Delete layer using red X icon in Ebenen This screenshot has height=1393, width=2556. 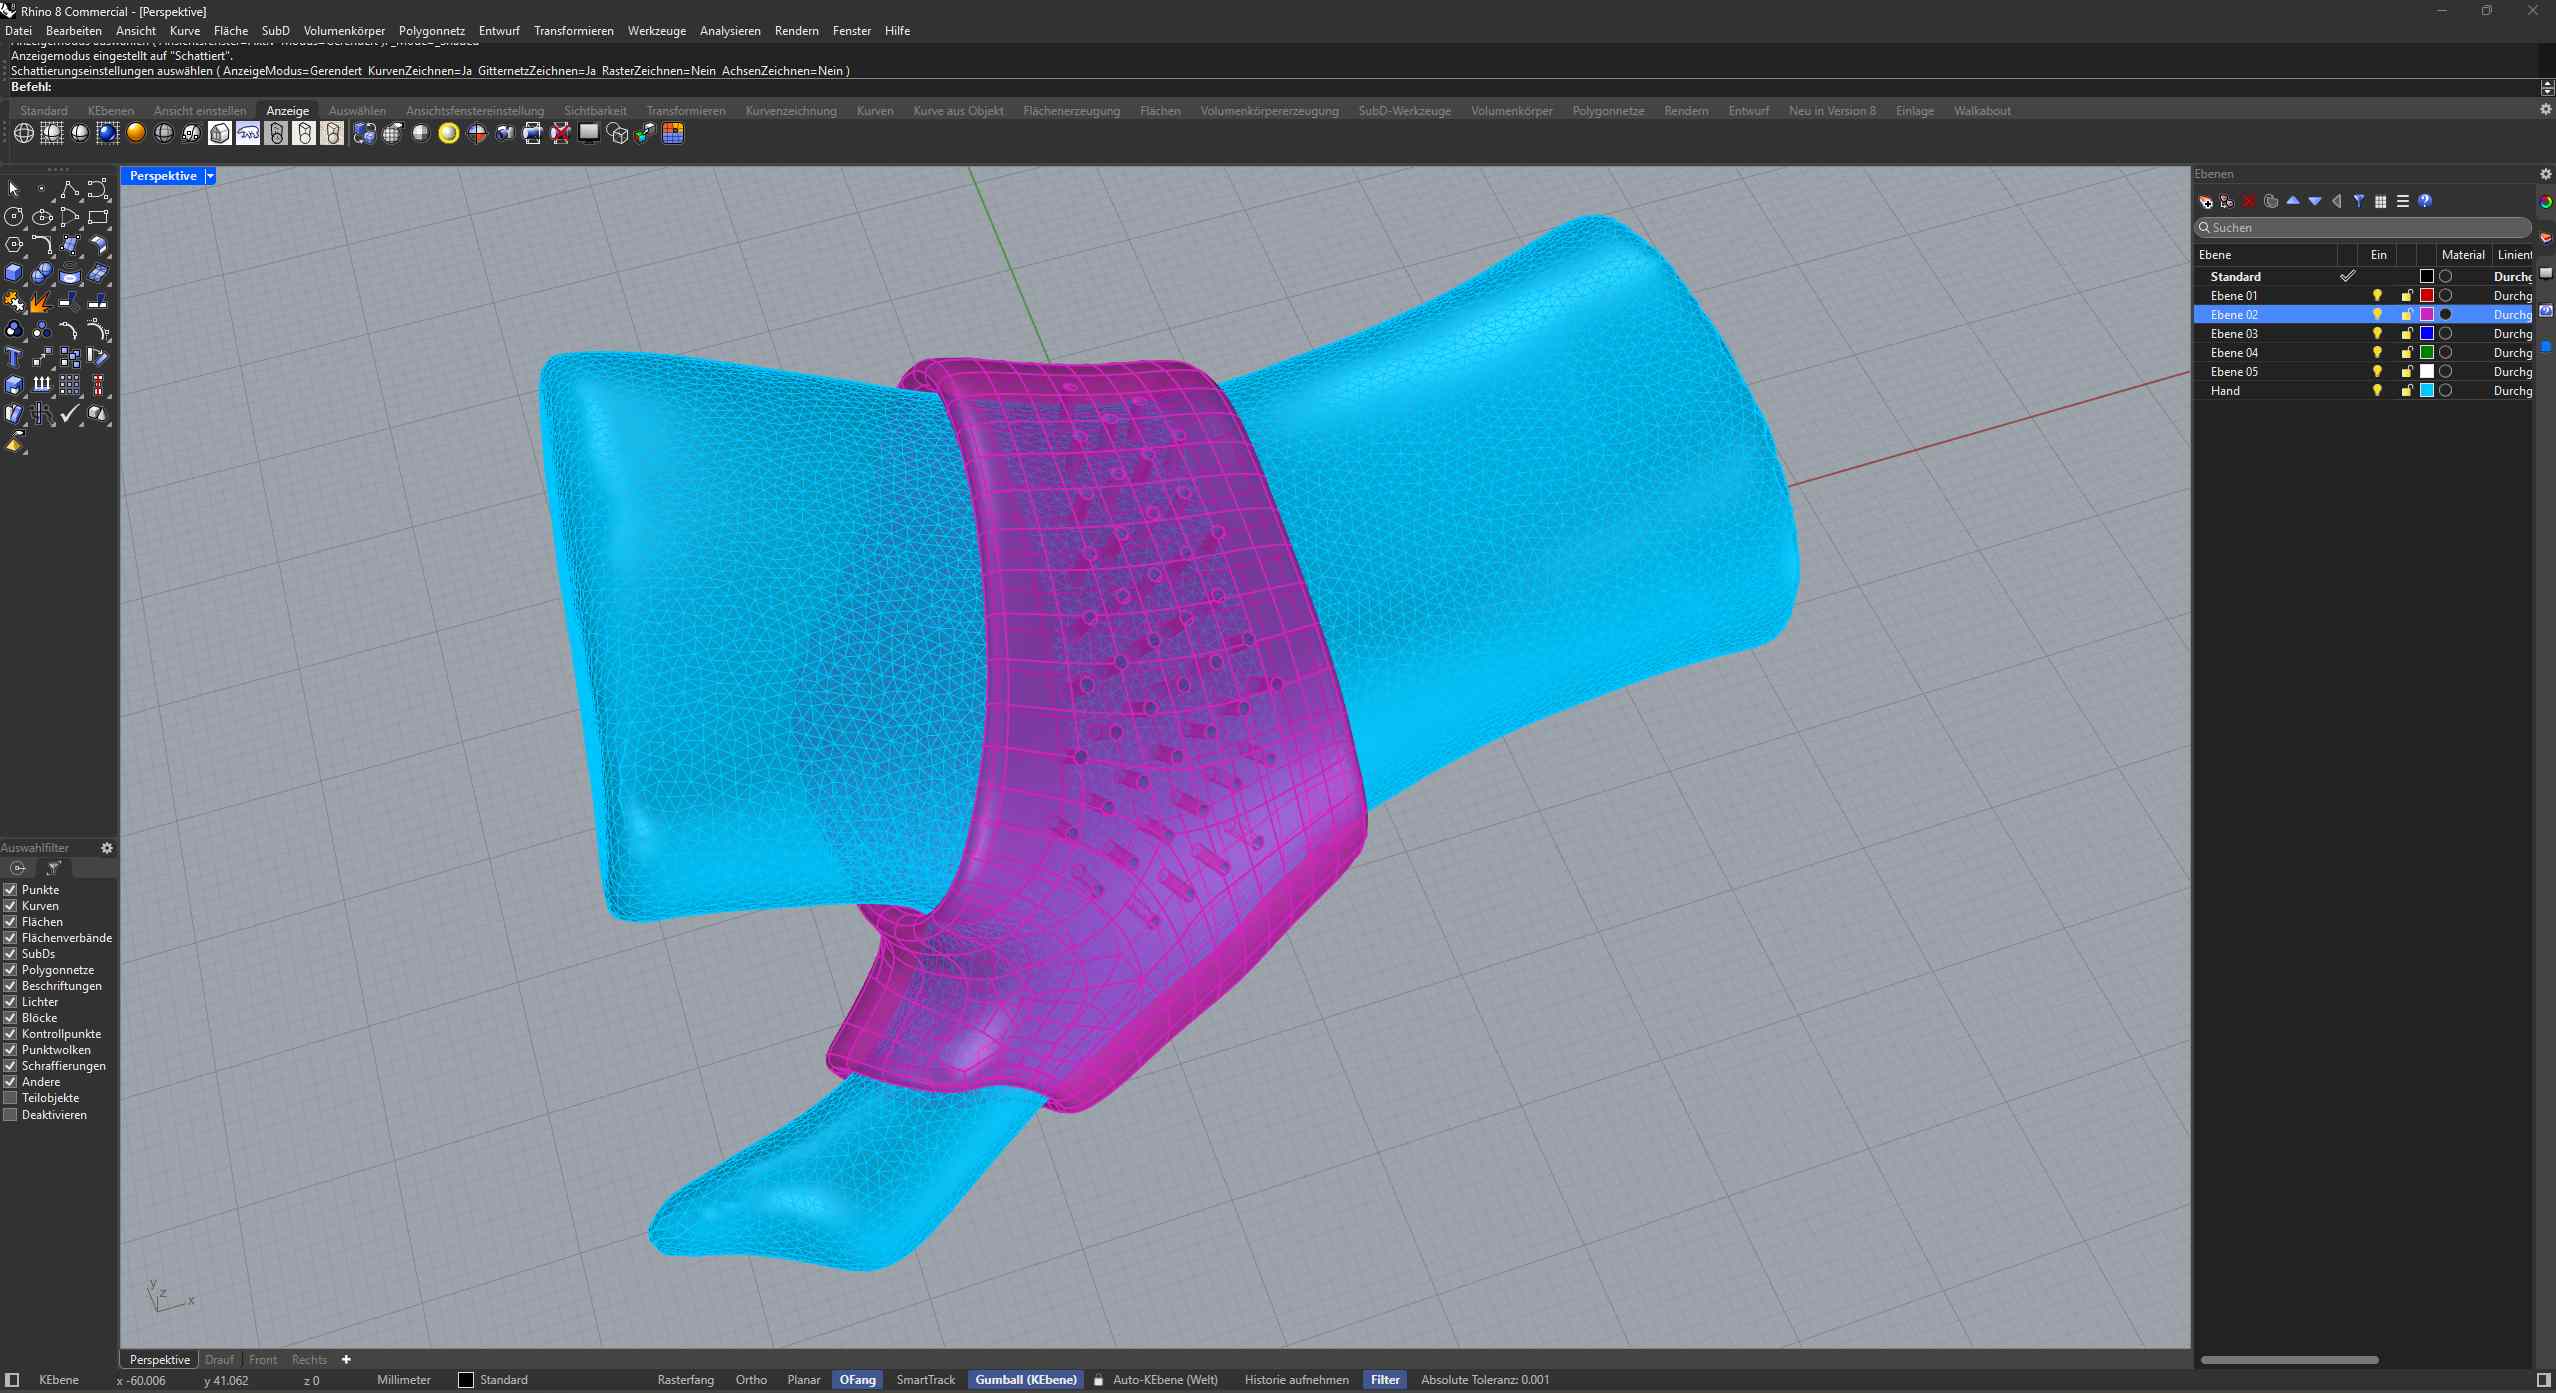point(2248,201)
